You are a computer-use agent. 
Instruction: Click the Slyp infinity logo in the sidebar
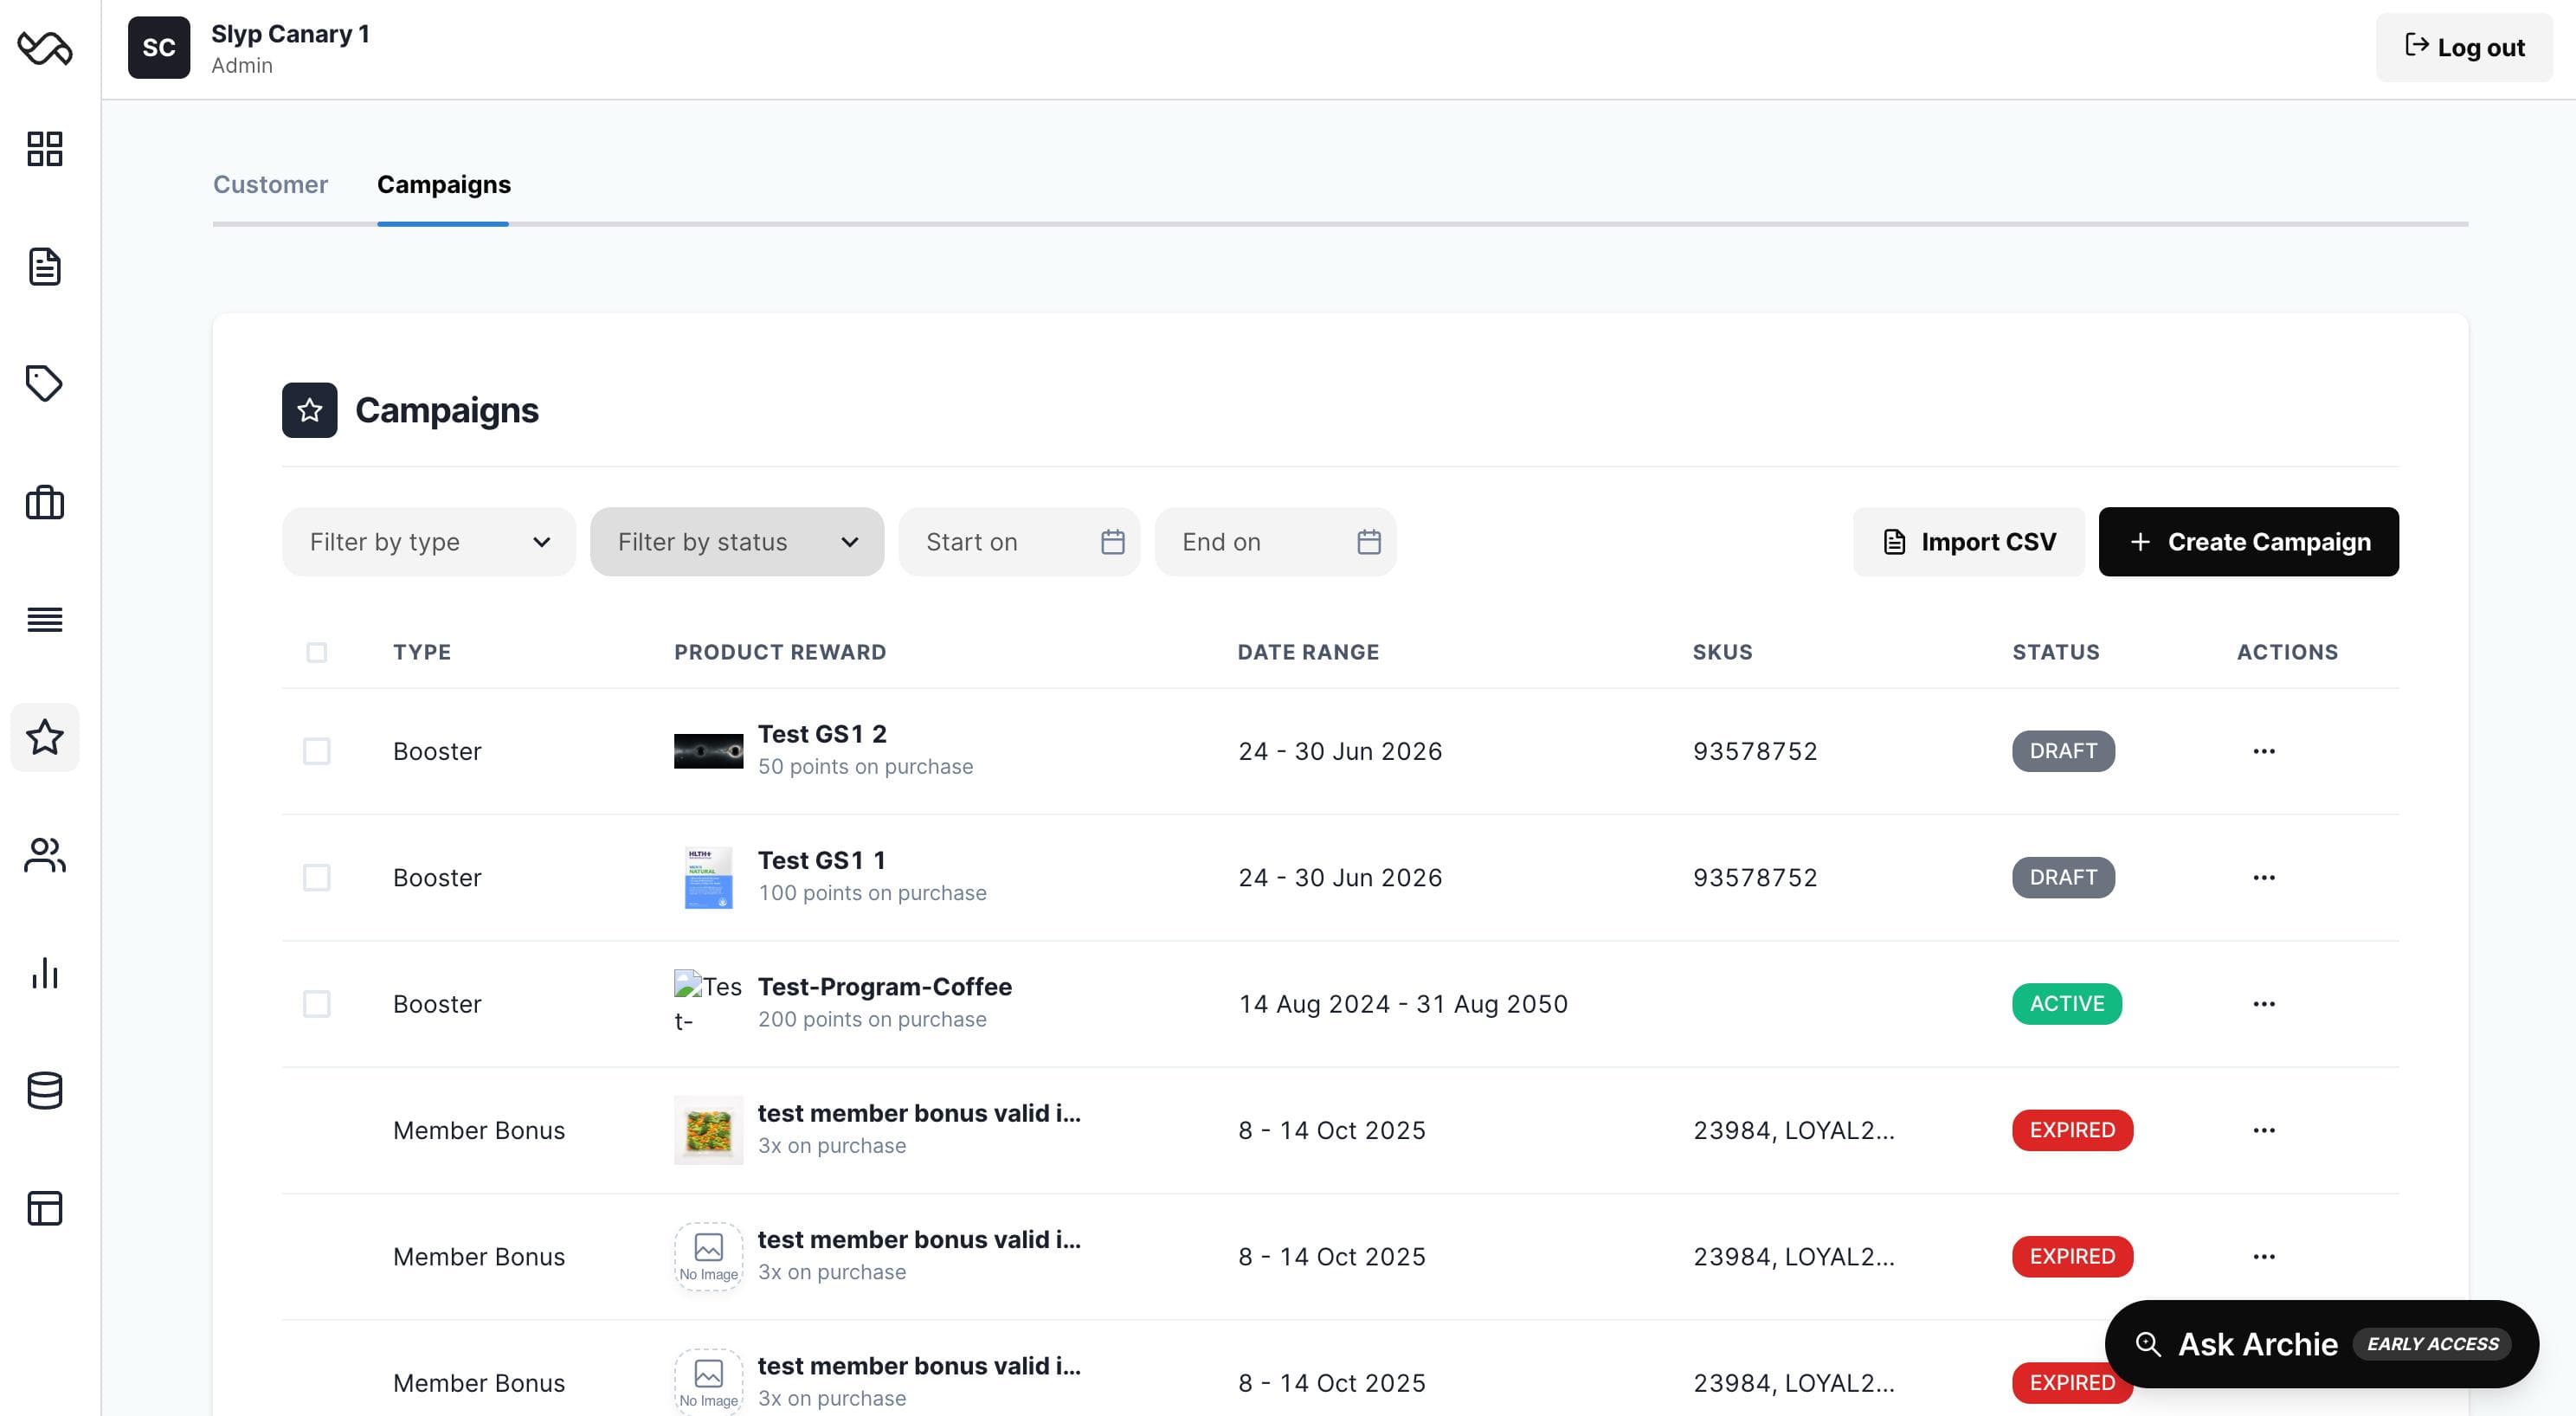pos(45,47)
